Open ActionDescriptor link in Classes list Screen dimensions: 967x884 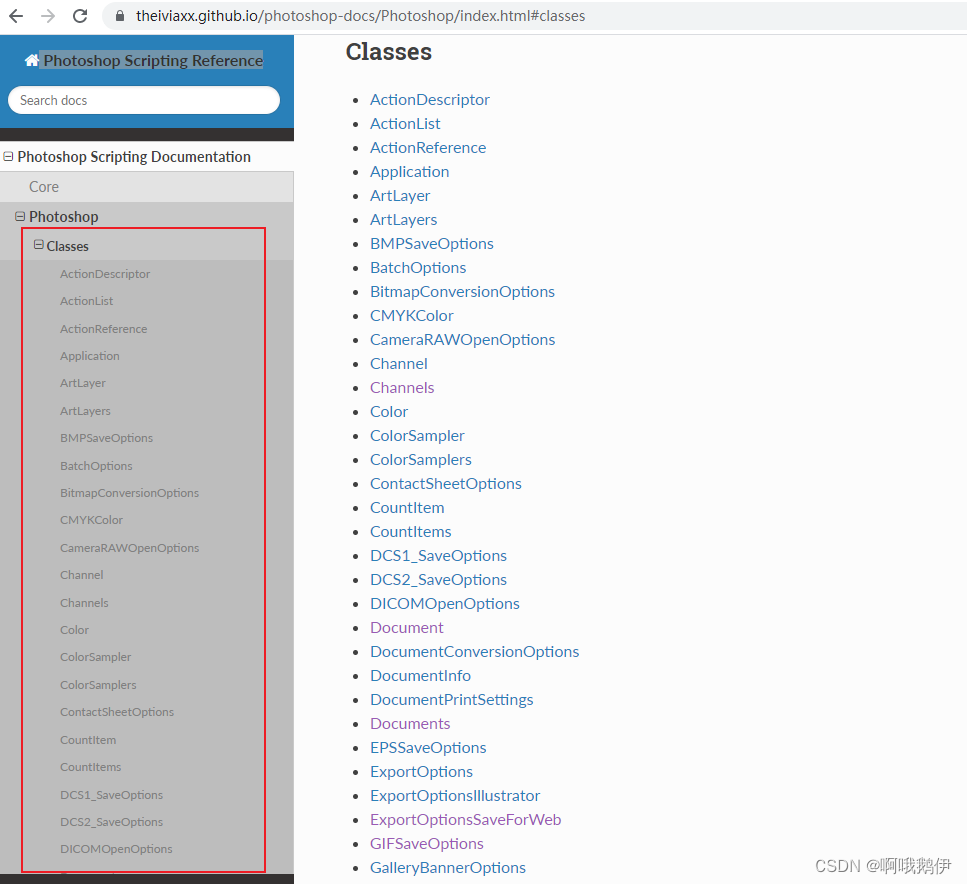430,99
